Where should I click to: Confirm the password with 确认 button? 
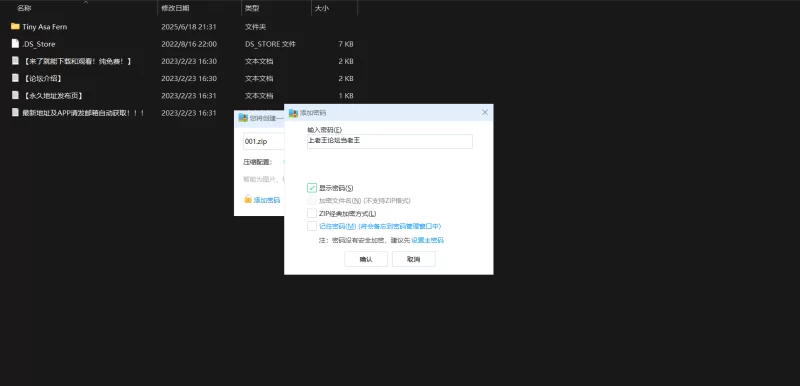point(366,259)
